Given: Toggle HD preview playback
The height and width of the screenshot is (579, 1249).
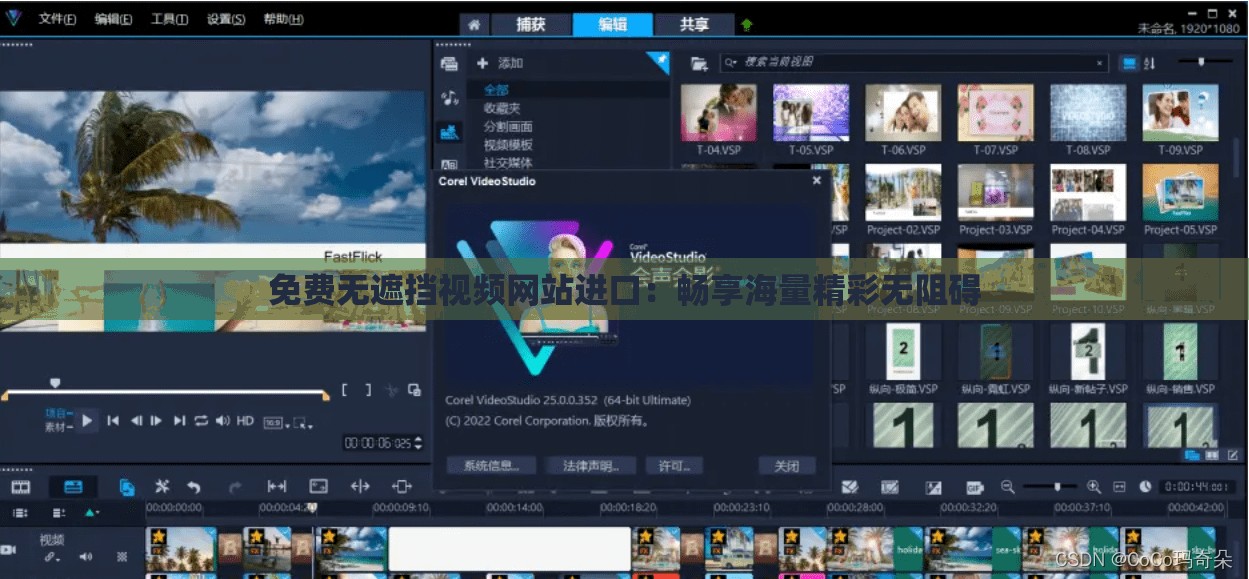Looking at the screenshot, I should (246, 421).
